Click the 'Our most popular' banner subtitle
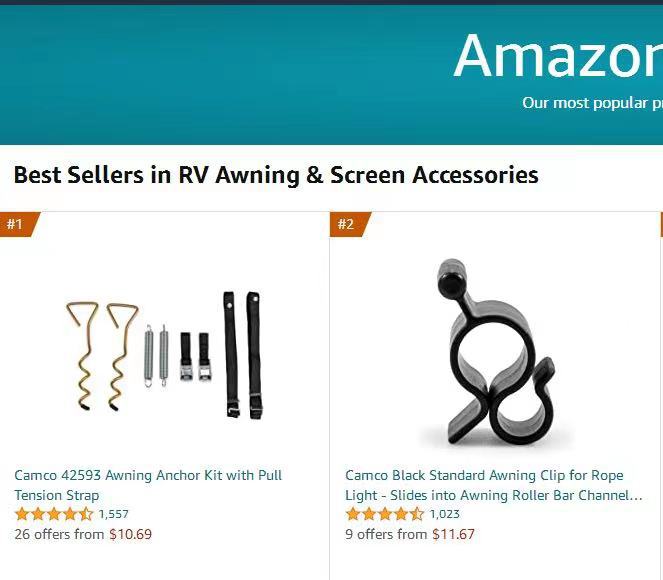This screenshot has height=580, width=663. [592, 103]
